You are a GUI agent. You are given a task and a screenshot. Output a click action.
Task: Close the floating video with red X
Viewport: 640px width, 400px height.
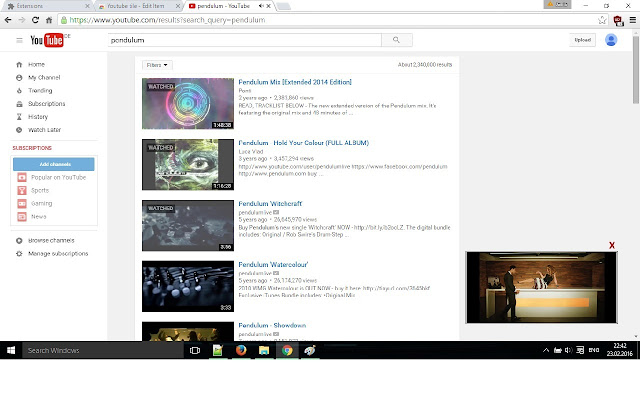tap(611, 245)
